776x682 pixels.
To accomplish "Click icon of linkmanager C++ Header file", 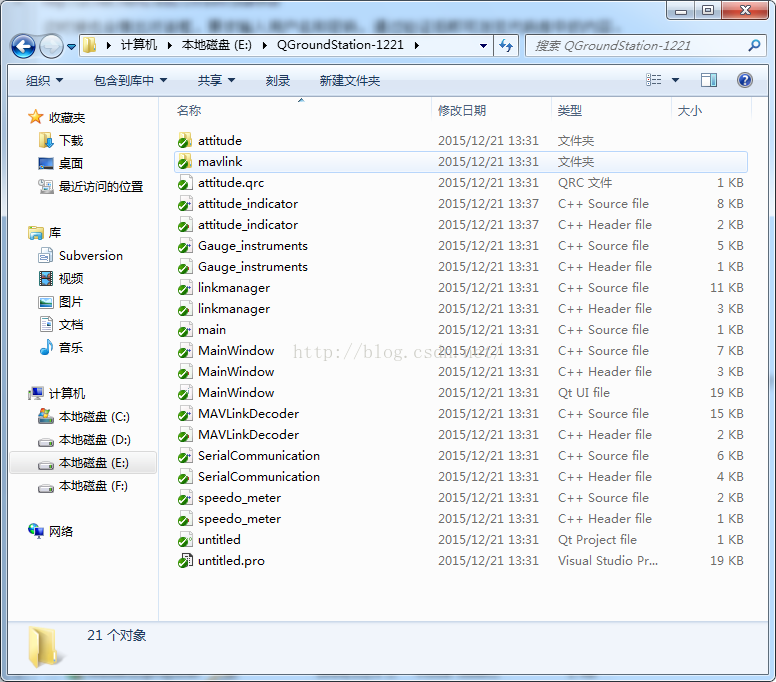I will pyautogui.click(x=185, y=309).
